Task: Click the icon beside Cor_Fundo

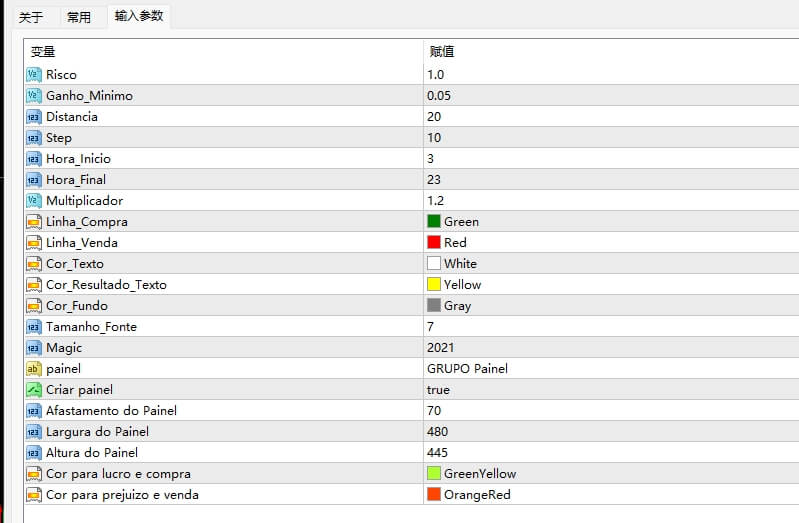Action: [x=33, y=306]
